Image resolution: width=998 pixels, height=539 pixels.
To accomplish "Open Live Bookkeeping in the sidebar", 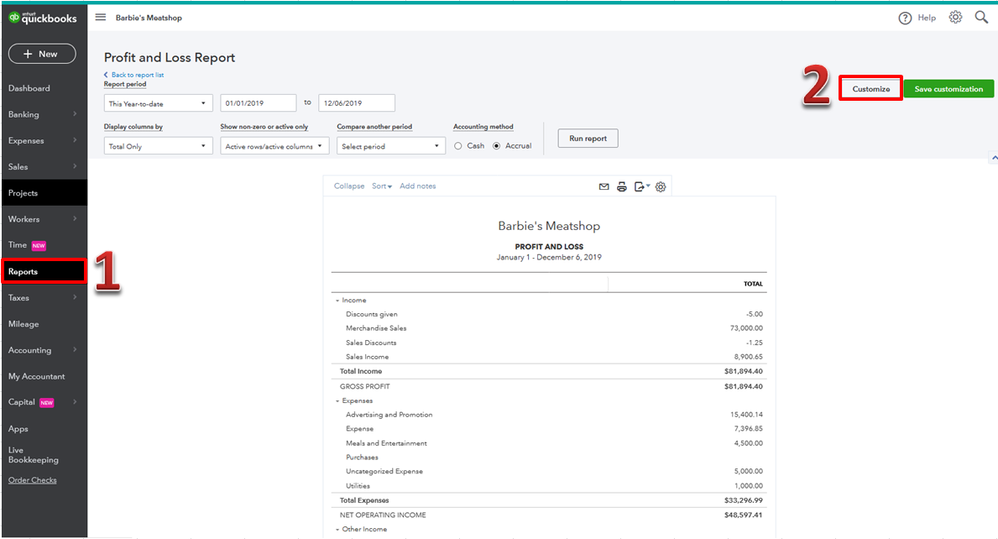I will click(33, 455).
